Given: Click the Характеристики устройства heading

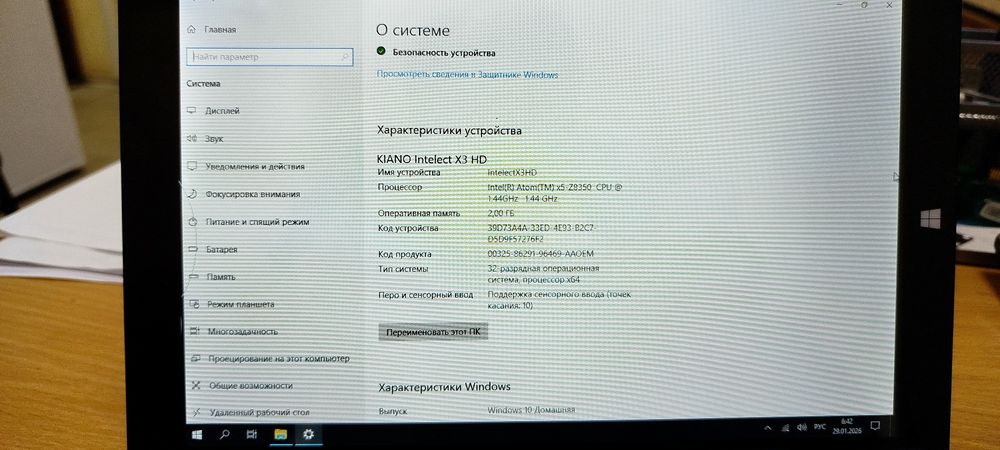Looking at the screenshot, I should (450, 131).
